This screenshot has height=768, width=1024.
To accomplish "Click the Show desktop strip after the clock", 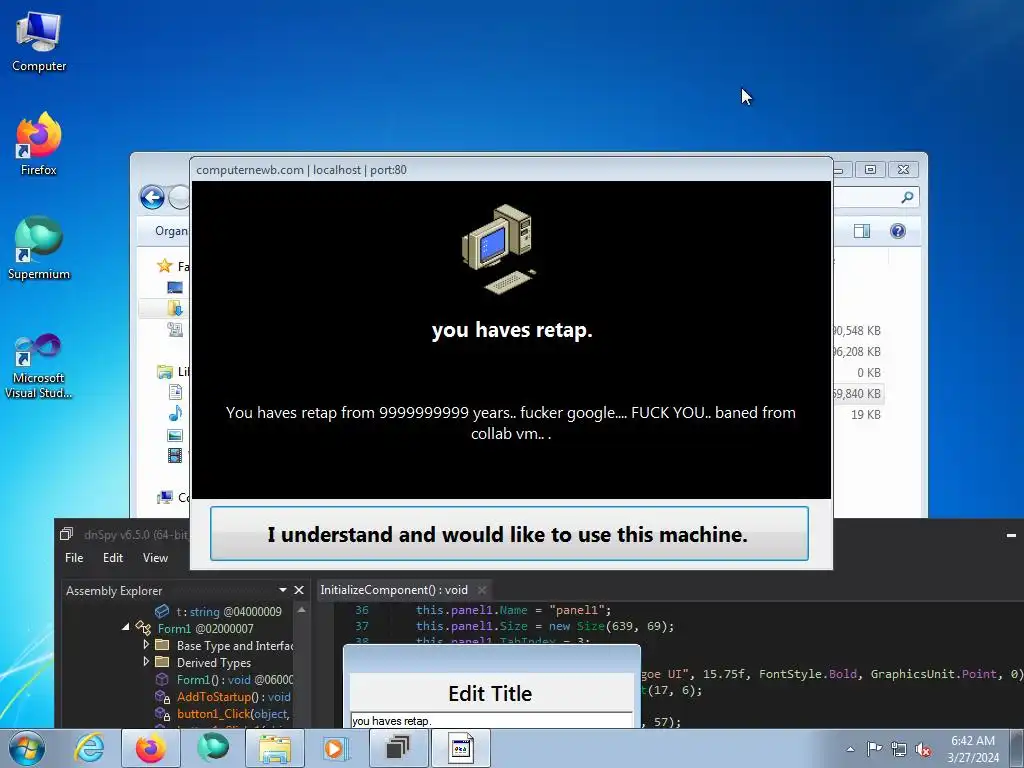I will (x=1017, y=748).
